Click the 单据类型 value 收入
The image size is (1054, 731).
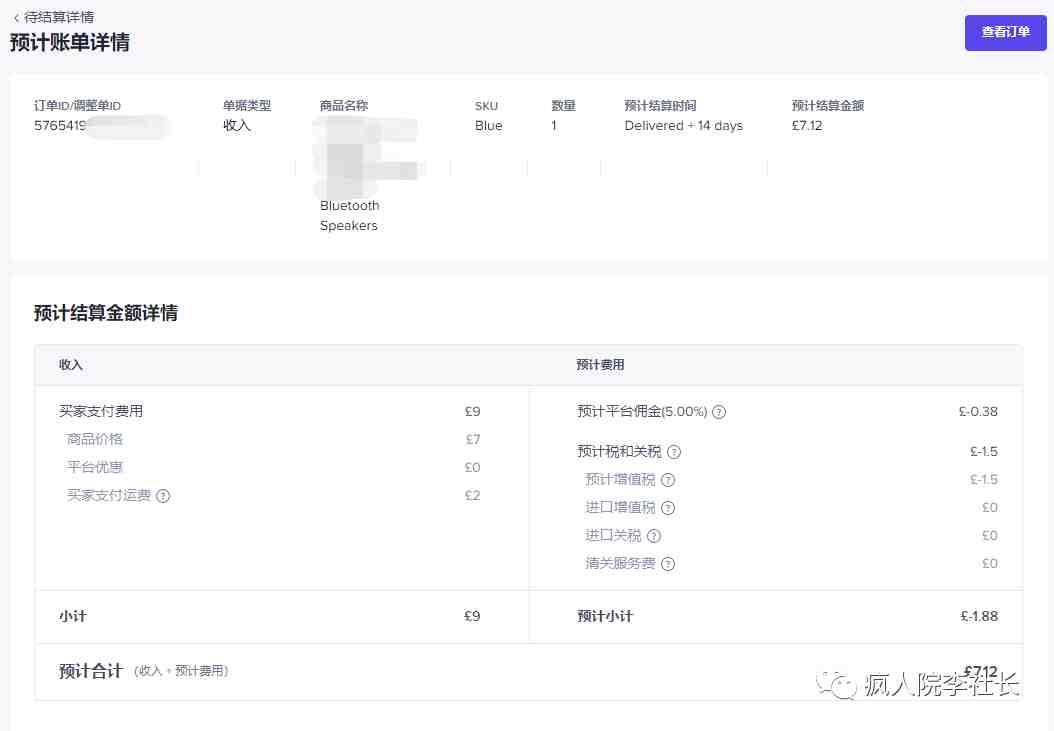point(237,126)
